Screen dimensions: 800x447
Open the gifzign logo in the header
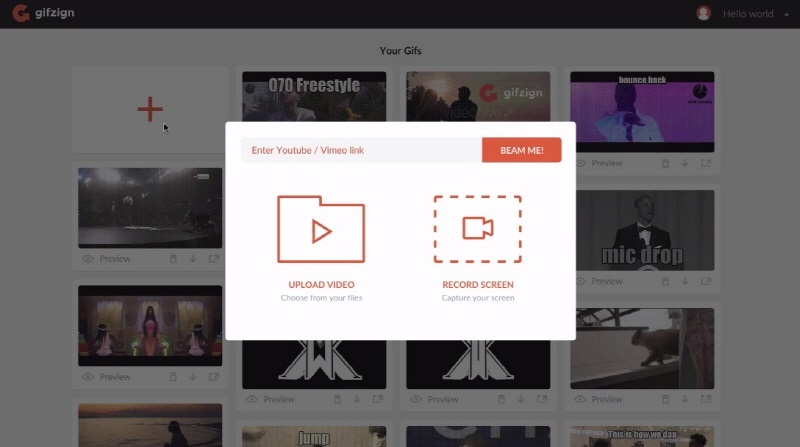coord(43,13)
